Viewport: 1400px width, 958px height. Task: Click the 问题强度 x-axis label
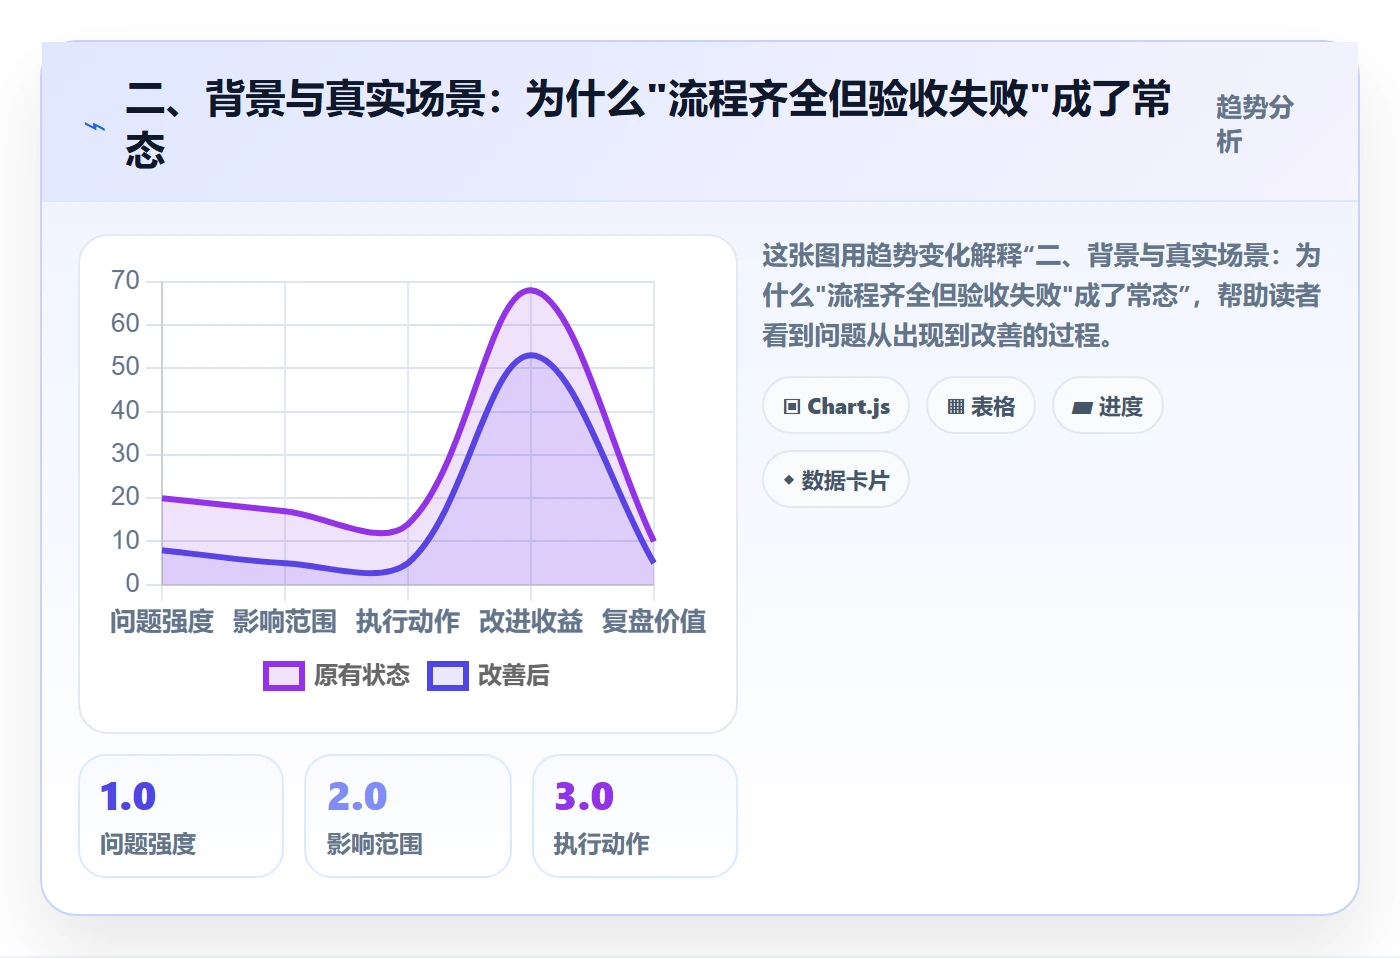(162, 622)
